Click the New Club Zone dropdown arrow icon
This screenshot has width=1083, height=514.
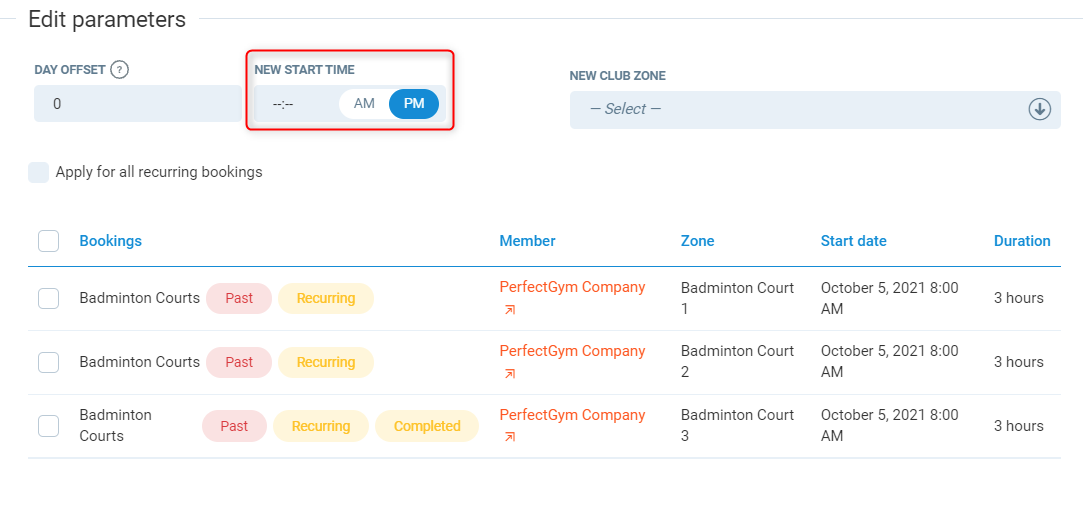point(1040,109)
